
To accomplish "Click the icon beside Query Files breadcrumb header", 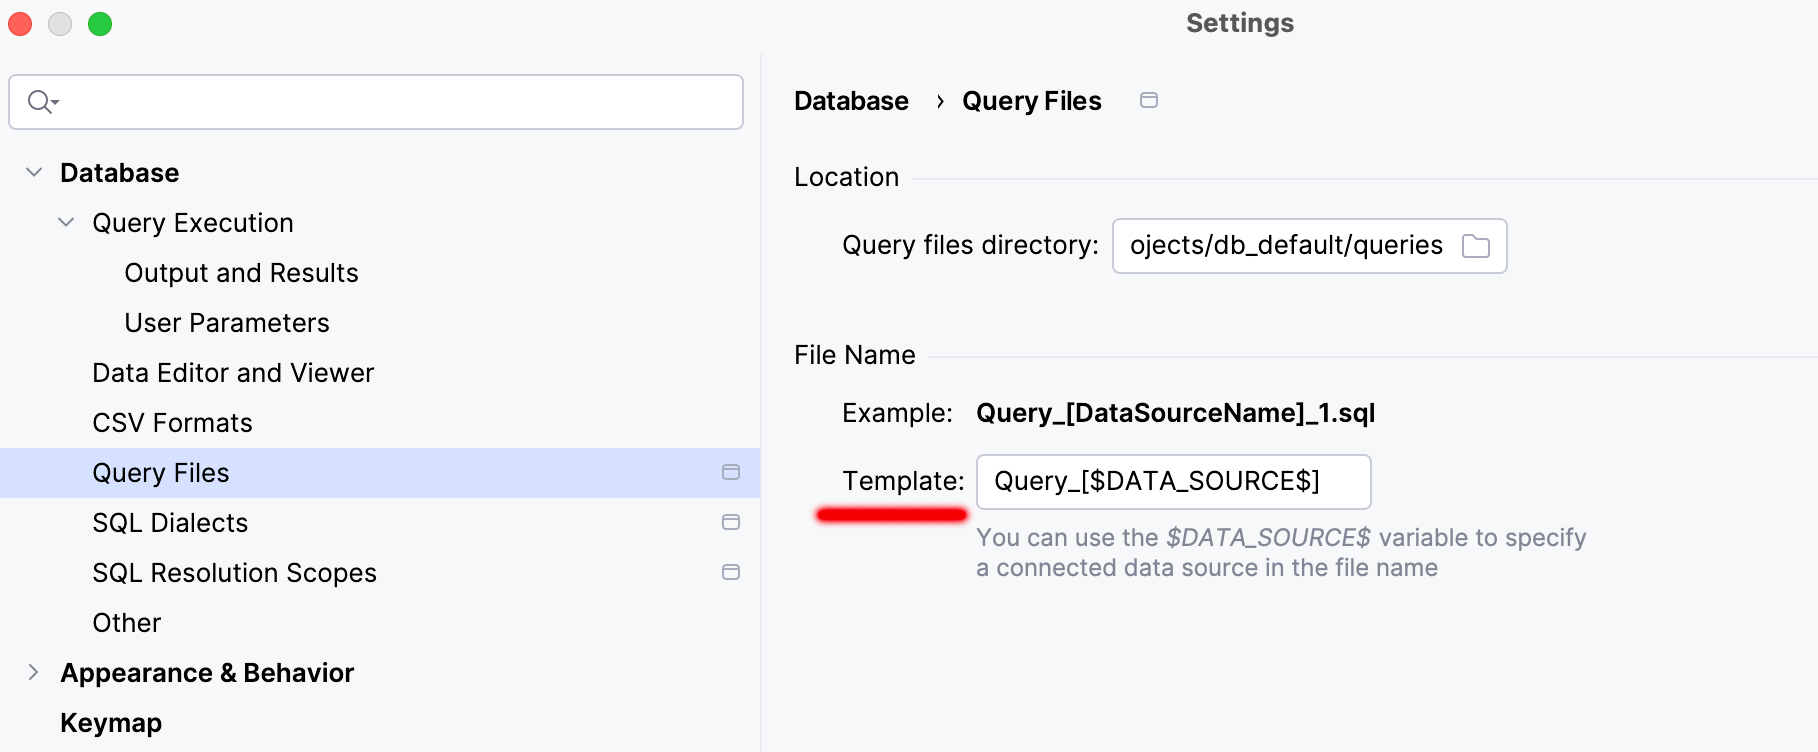I will 1149,100.
